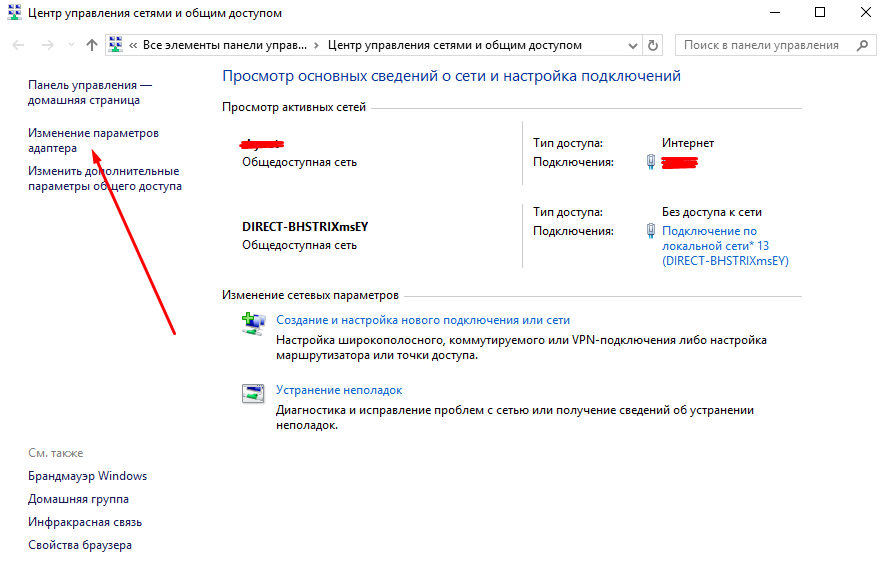Go up one level using up arrow
889x572 pixels.
click(x=92, y=45)
